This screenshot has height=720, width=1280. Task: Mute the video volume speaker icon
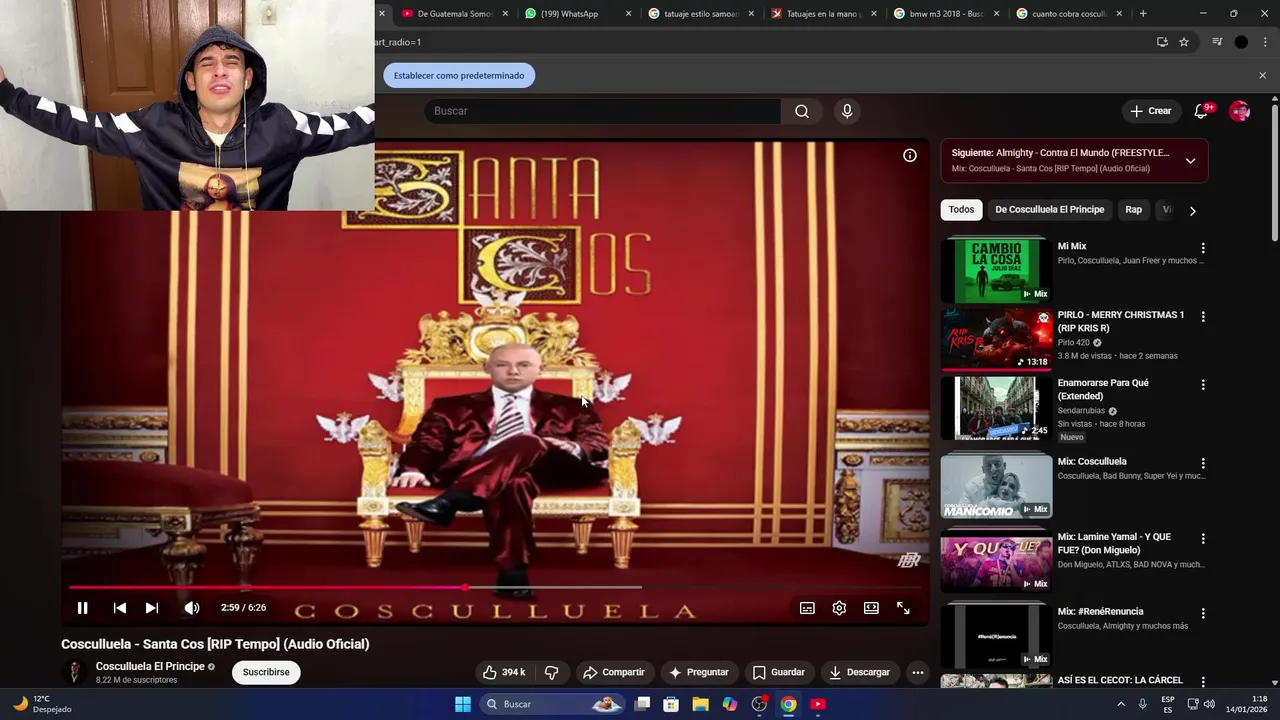click(192, 608)
